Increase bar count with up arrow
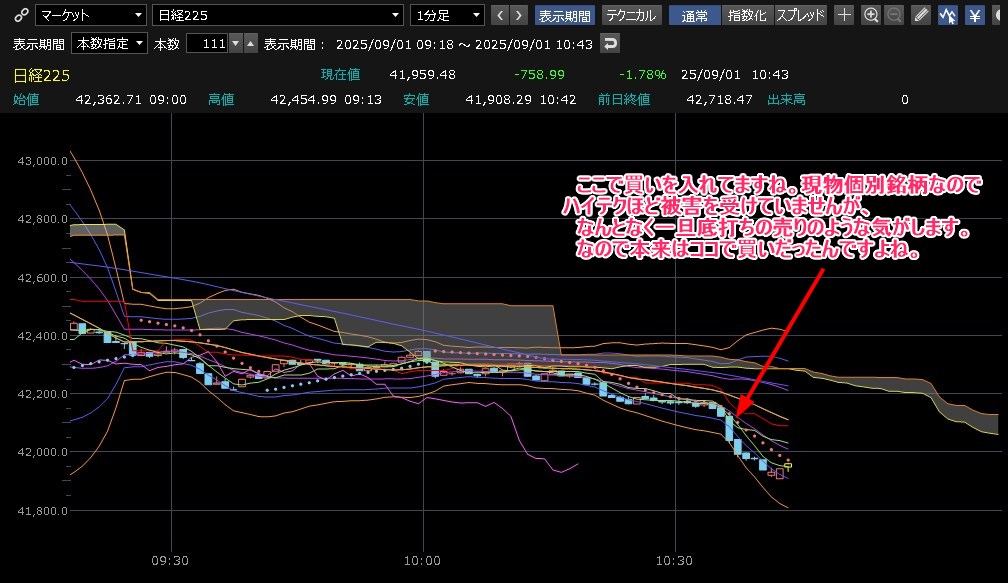The image size is (1008, 583). (251, 43)
